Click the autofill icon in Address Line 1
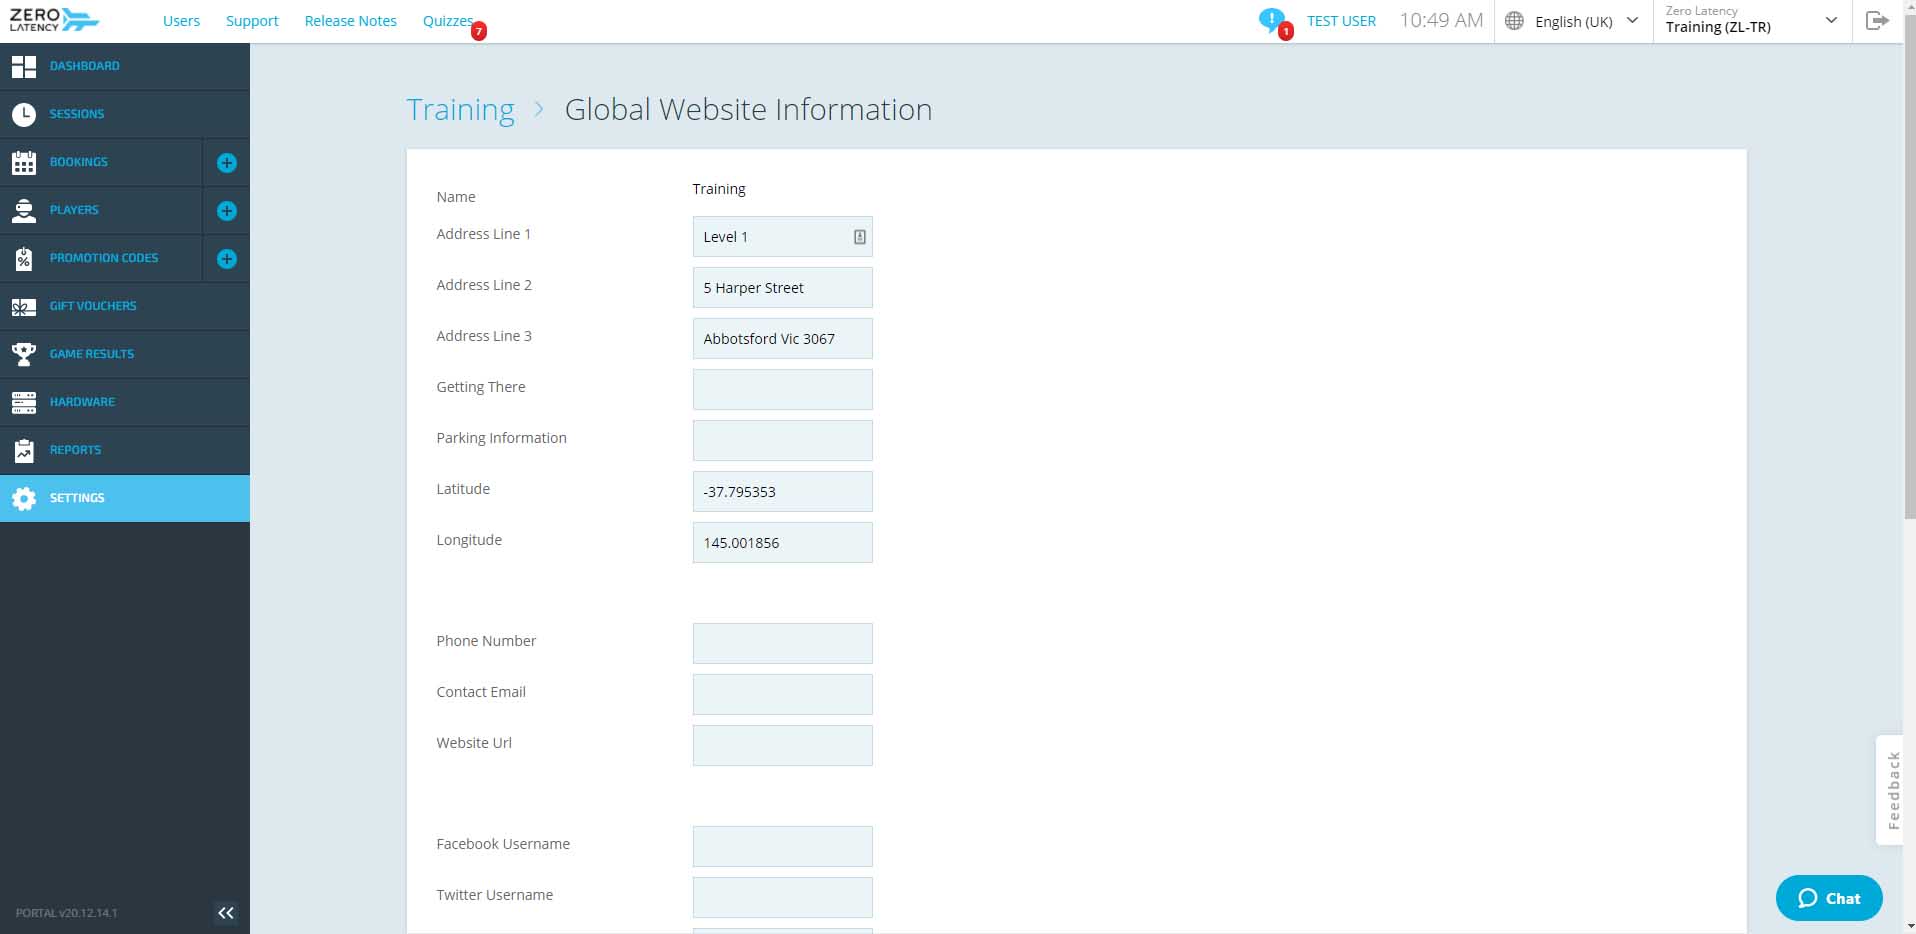This screenshot has width=1916, height=934. 859,237
